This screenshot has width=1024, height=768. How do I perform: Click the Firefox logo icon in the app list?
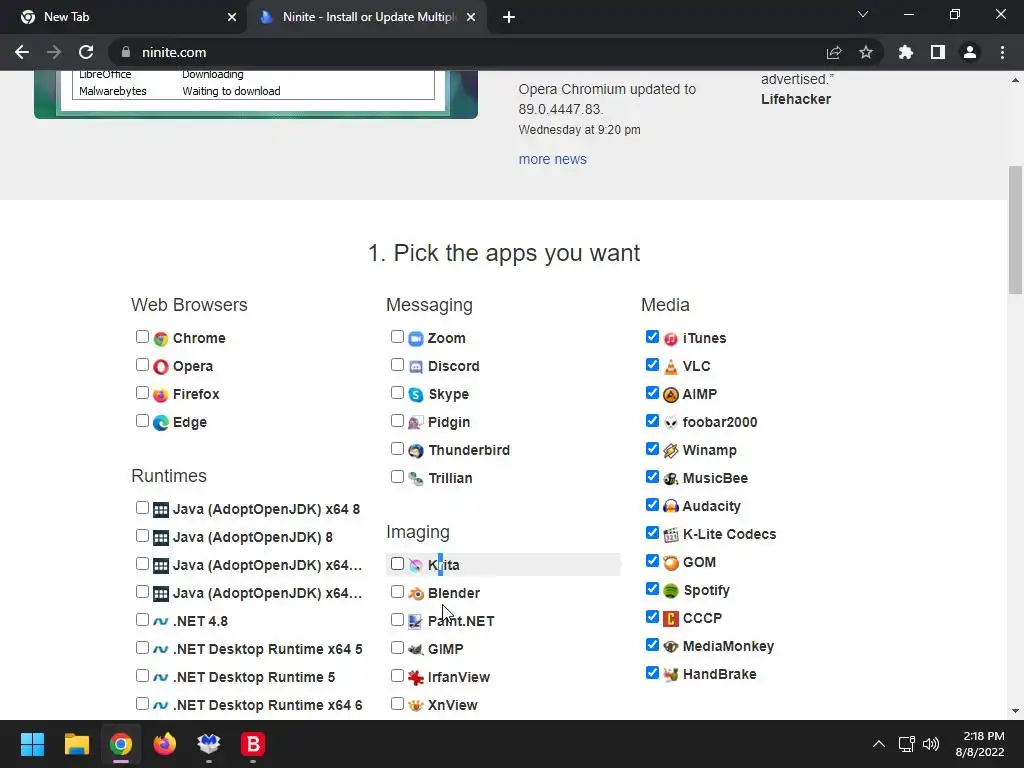tap(161, 394)
